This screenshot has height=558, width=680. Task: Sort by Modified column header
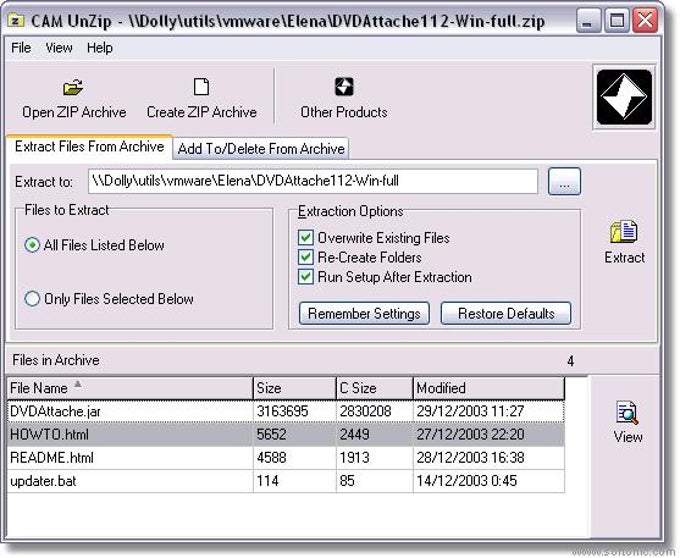tap(489, 388)
